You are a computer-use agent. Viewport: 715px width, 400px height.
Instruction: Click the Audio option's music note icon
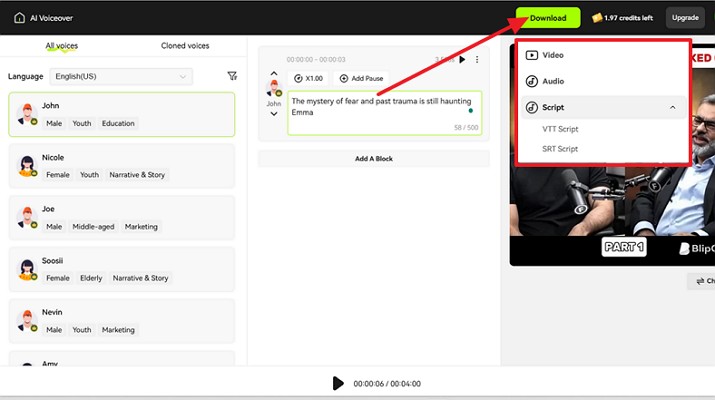[x=532, y=81]
